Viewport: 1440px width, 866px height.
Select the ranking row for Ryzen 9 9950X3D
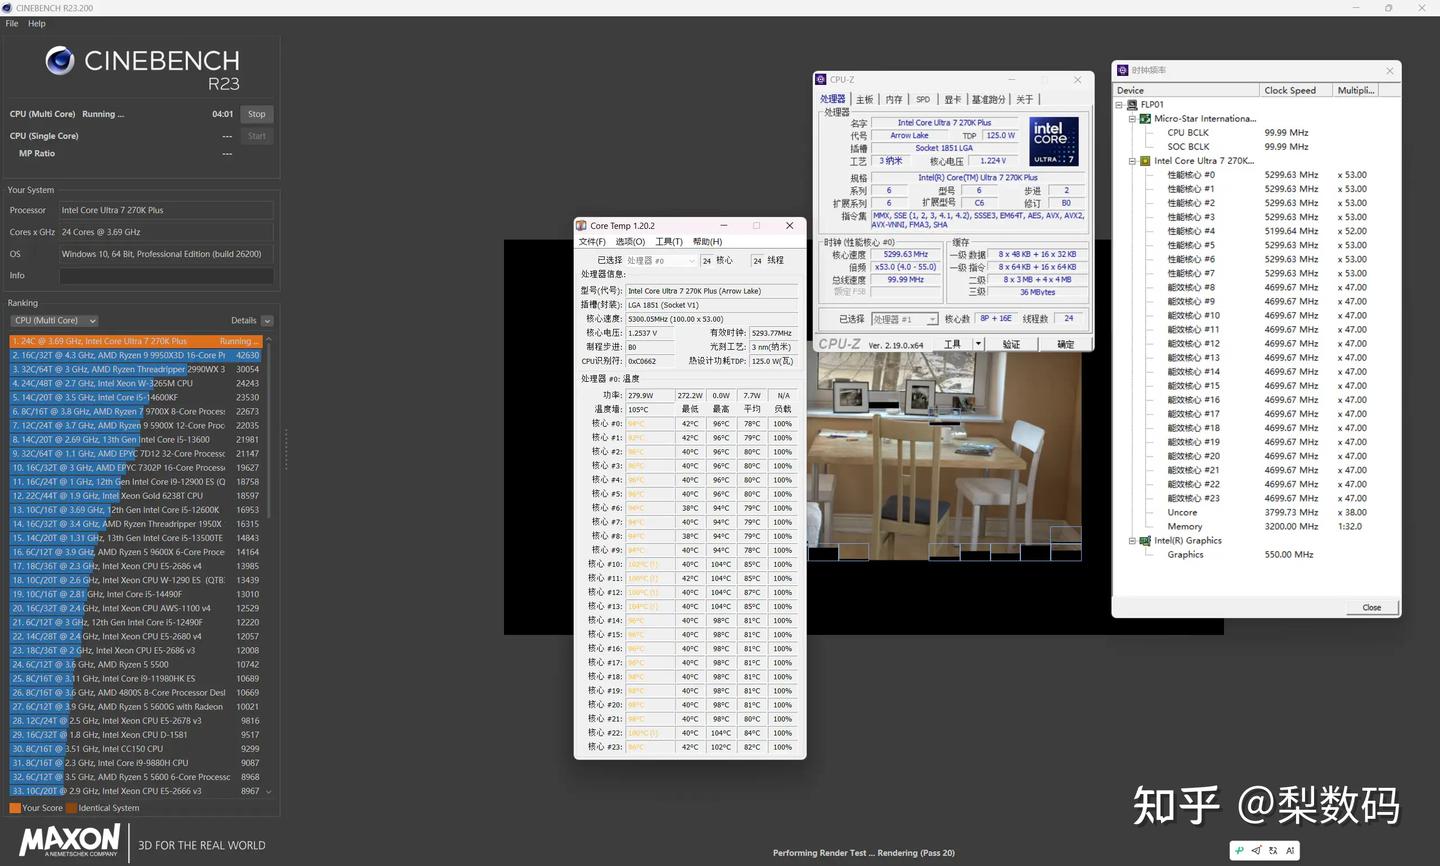(136, 355)
